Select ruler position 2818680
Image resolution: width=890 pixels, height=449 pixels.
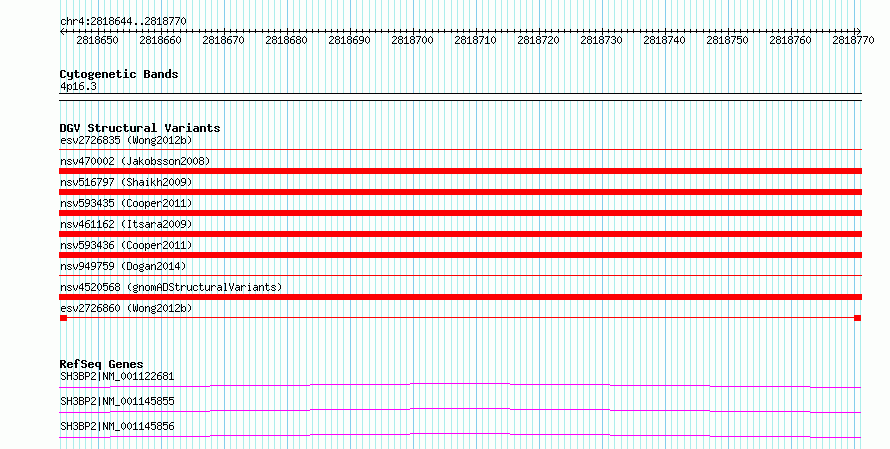click(x=286, y=40)
